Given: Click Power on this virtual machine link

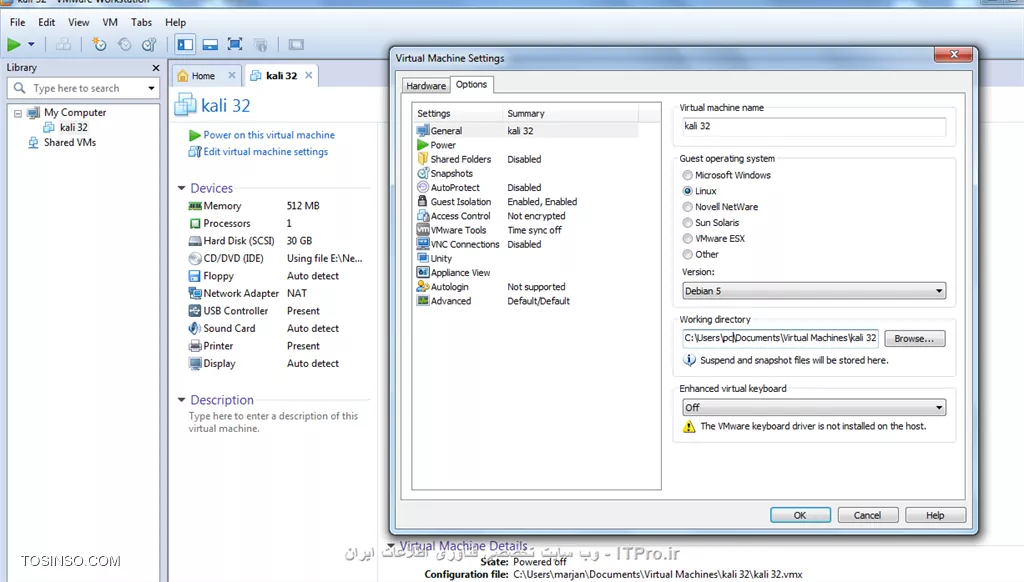Looking at the screenshot, I should pos(269,135).
